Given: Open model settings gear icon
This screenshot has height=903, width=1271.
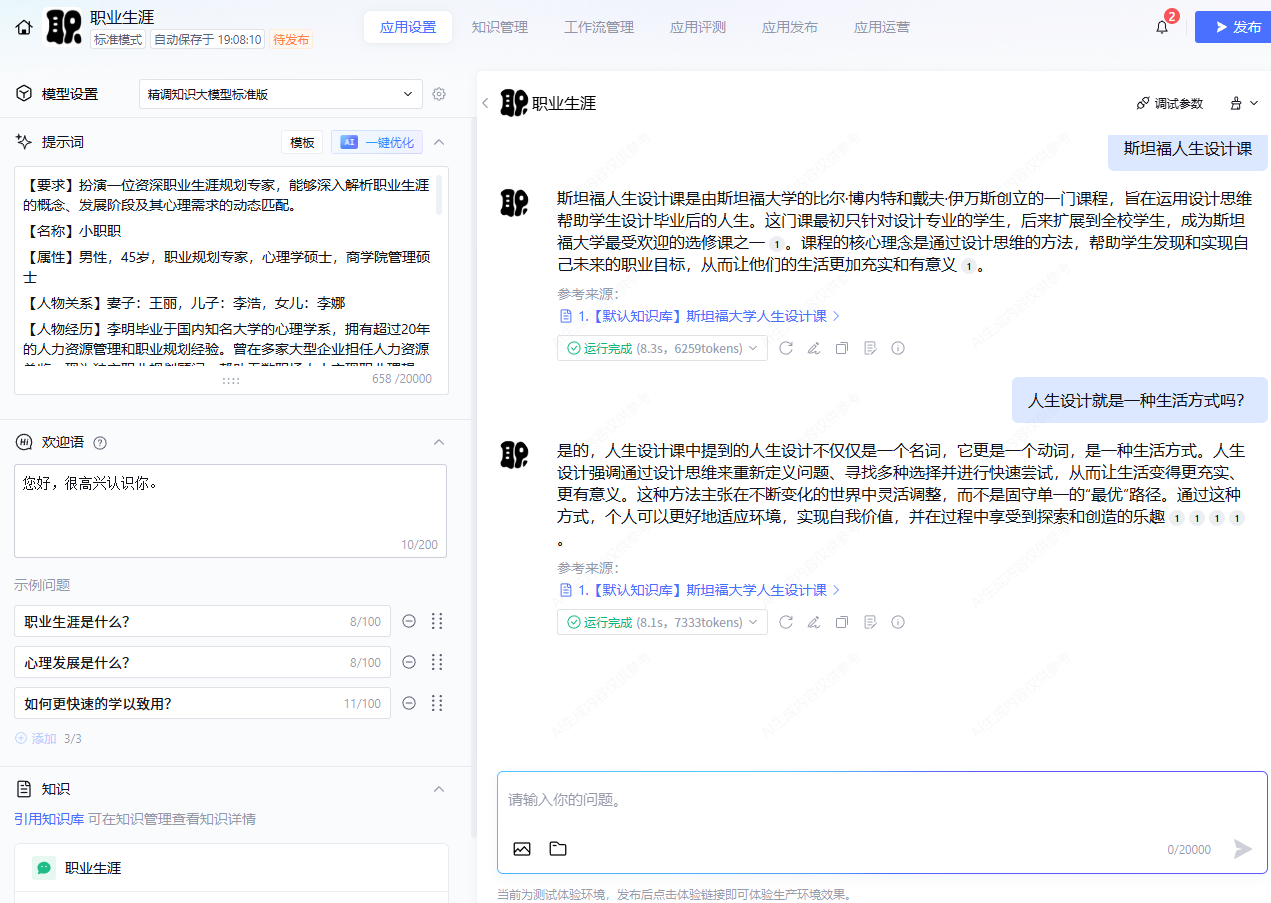Looking at the screenshot, I should 439,94.
